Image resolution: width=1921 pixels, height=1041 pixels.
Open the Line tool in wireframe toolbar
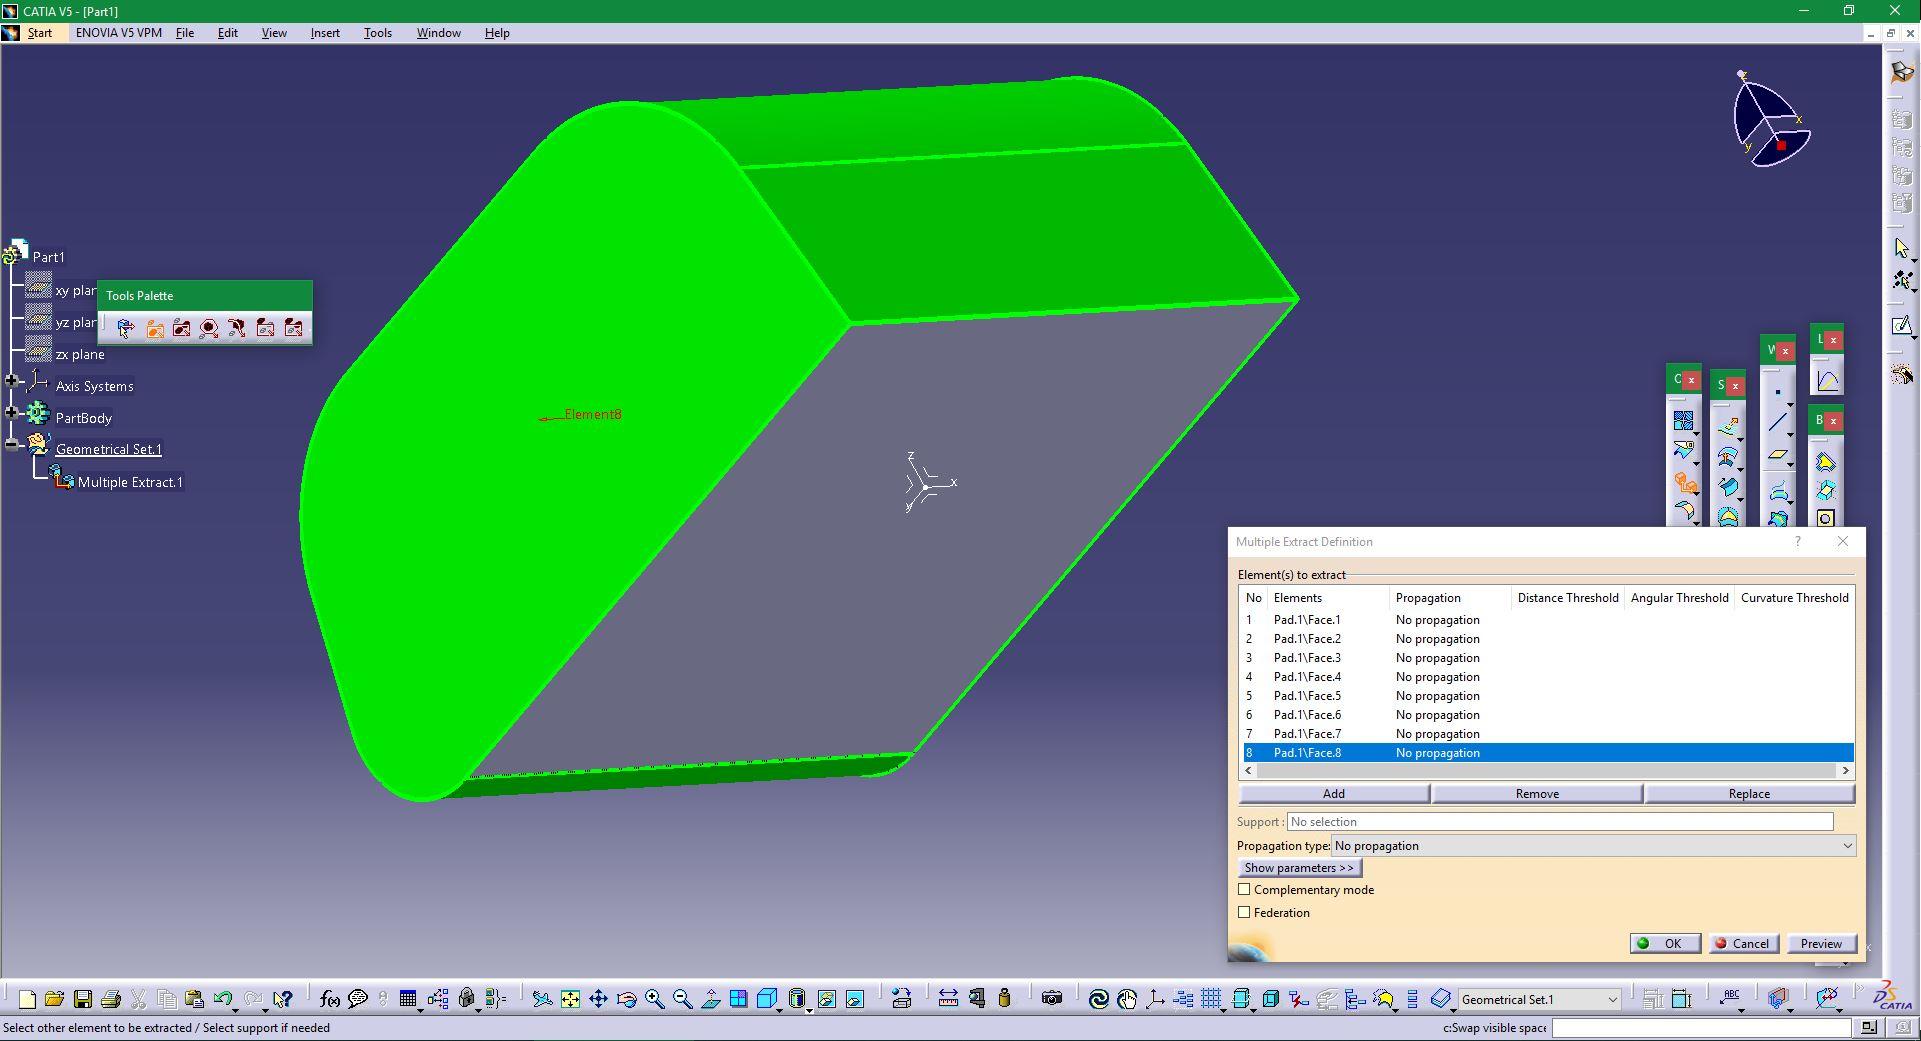[1778, 421]
